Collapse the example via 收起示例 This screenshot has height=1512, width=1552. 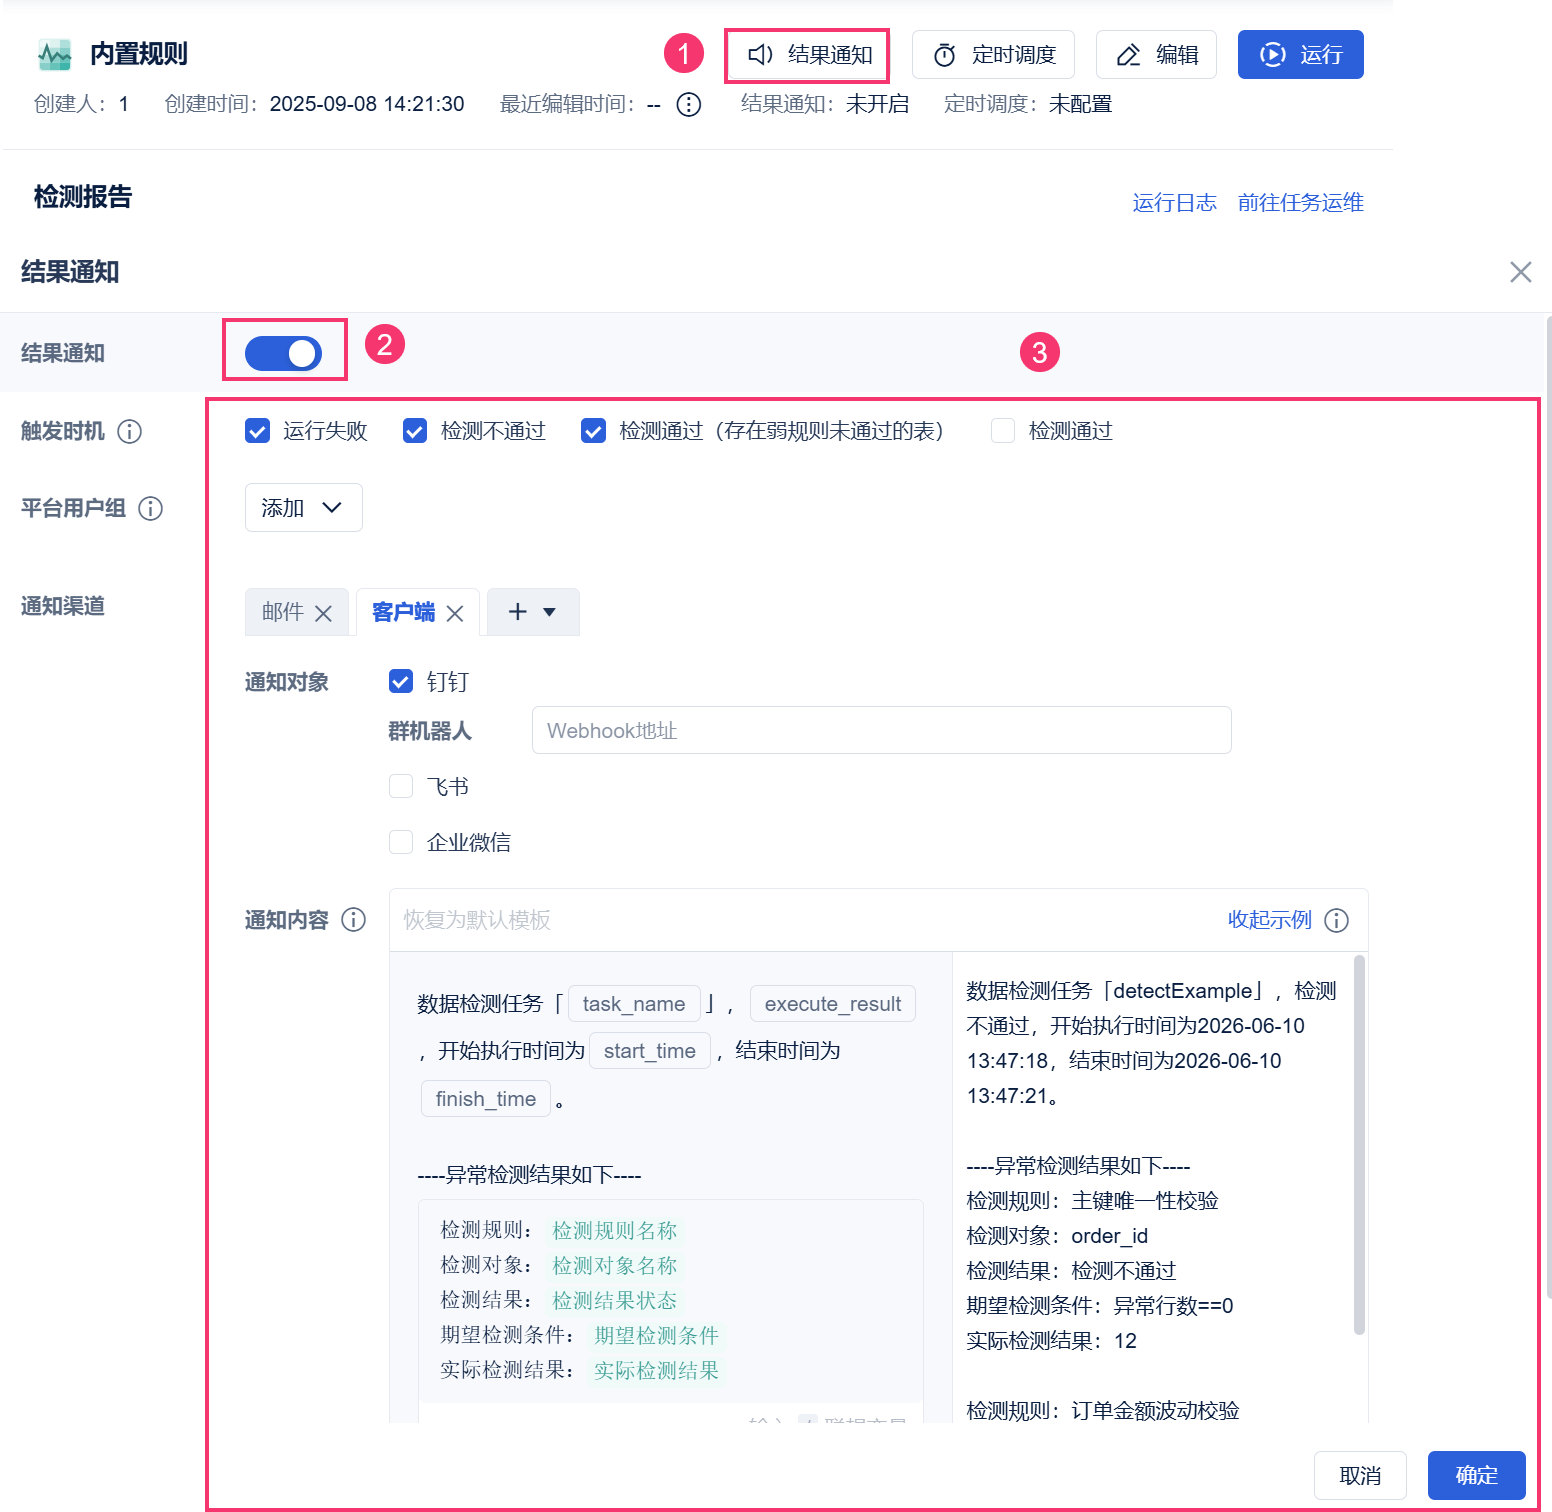click(1270, 919)
